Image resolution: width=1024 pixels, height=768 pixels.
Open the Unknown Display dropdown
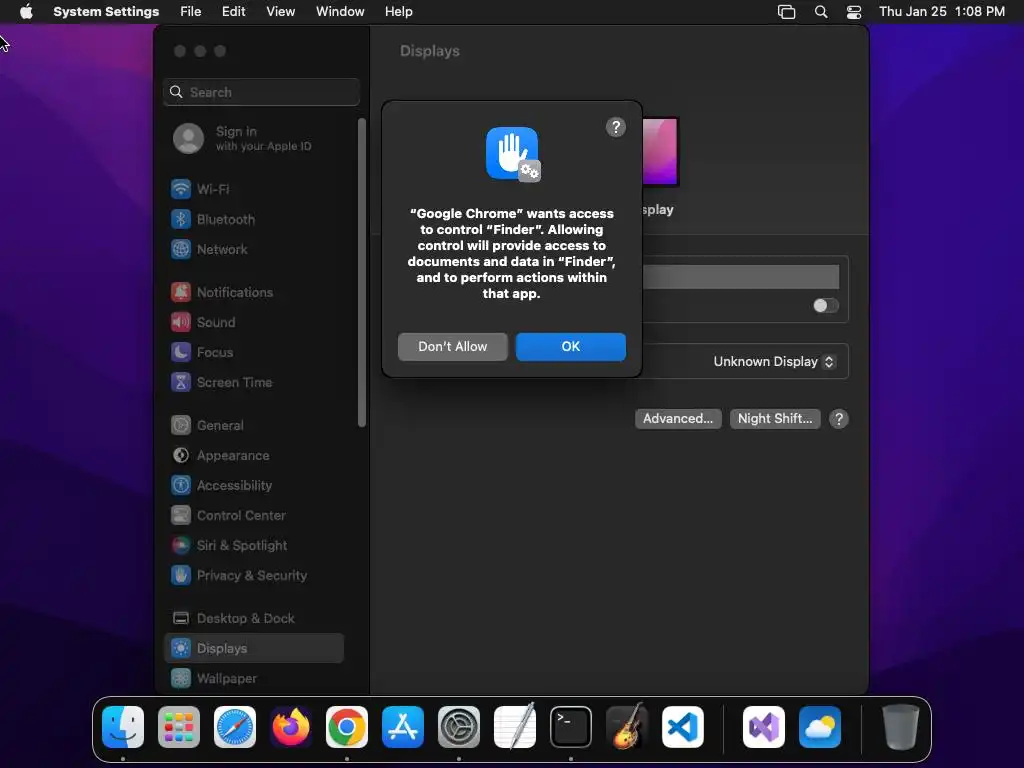(774, 362)
